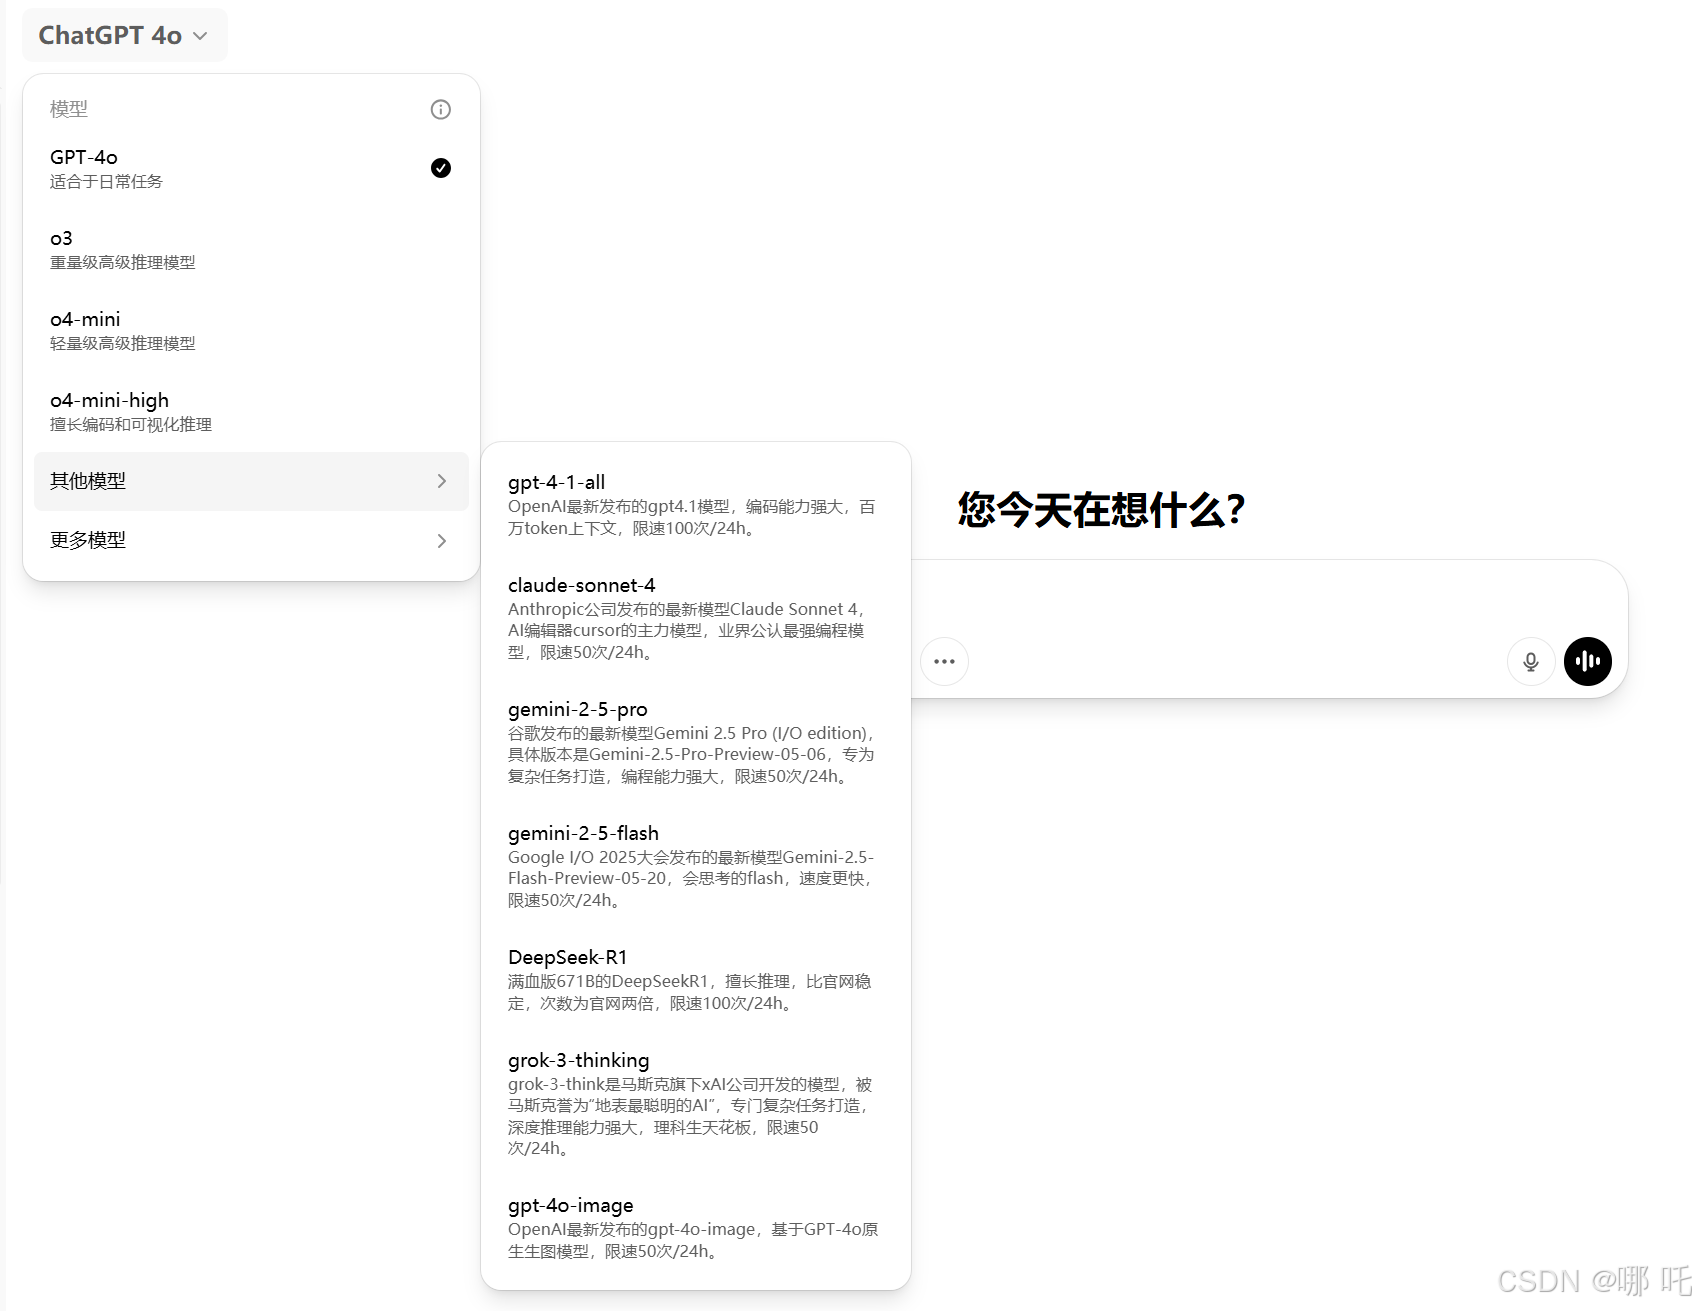
Task: Expand the 其他模型 submenu
Action: tap(251, 481)
